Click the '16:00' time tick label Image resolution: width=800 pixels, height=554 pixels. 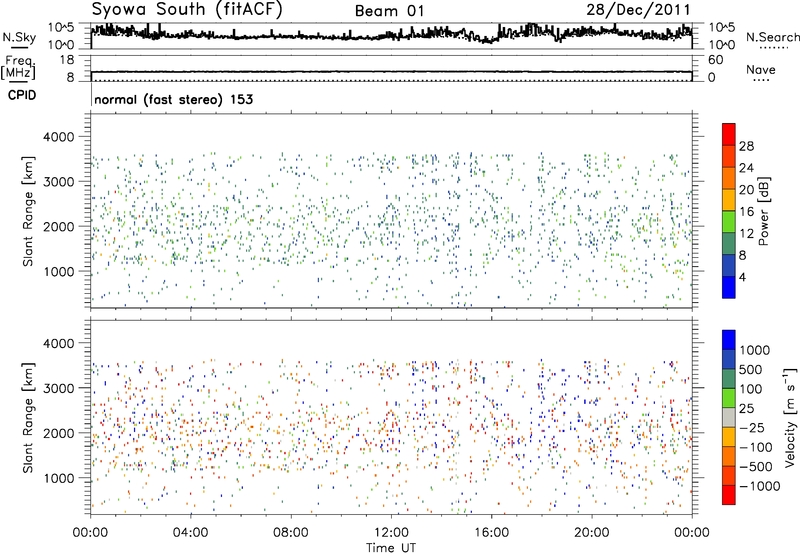coord(491,533)
